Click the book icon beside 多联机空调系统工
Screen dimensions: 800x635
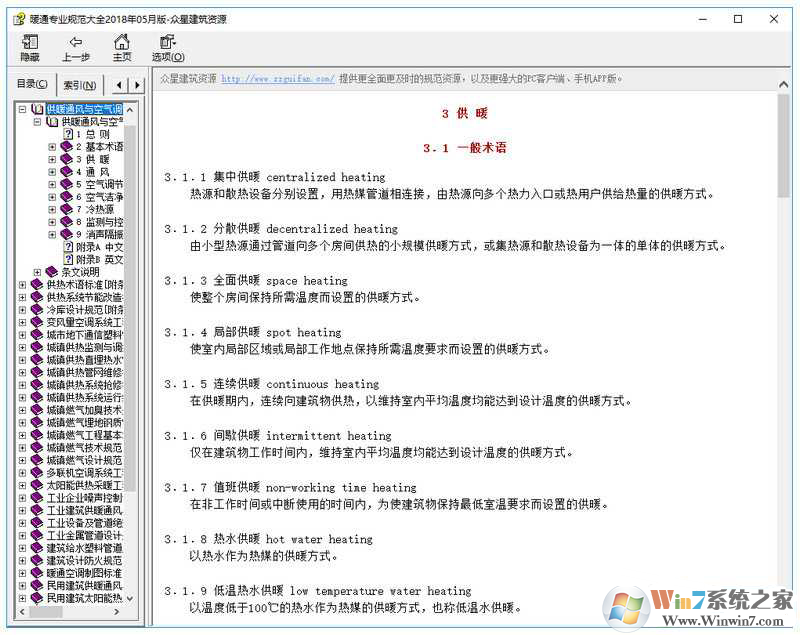(37, 473)
